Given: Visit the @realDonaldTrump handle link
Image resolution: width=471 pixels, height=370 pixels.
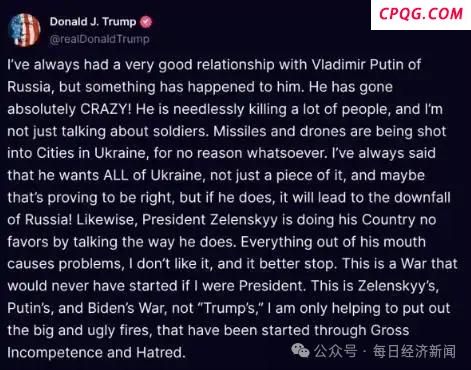Looking at the screenshot, I should click(99, 39).
